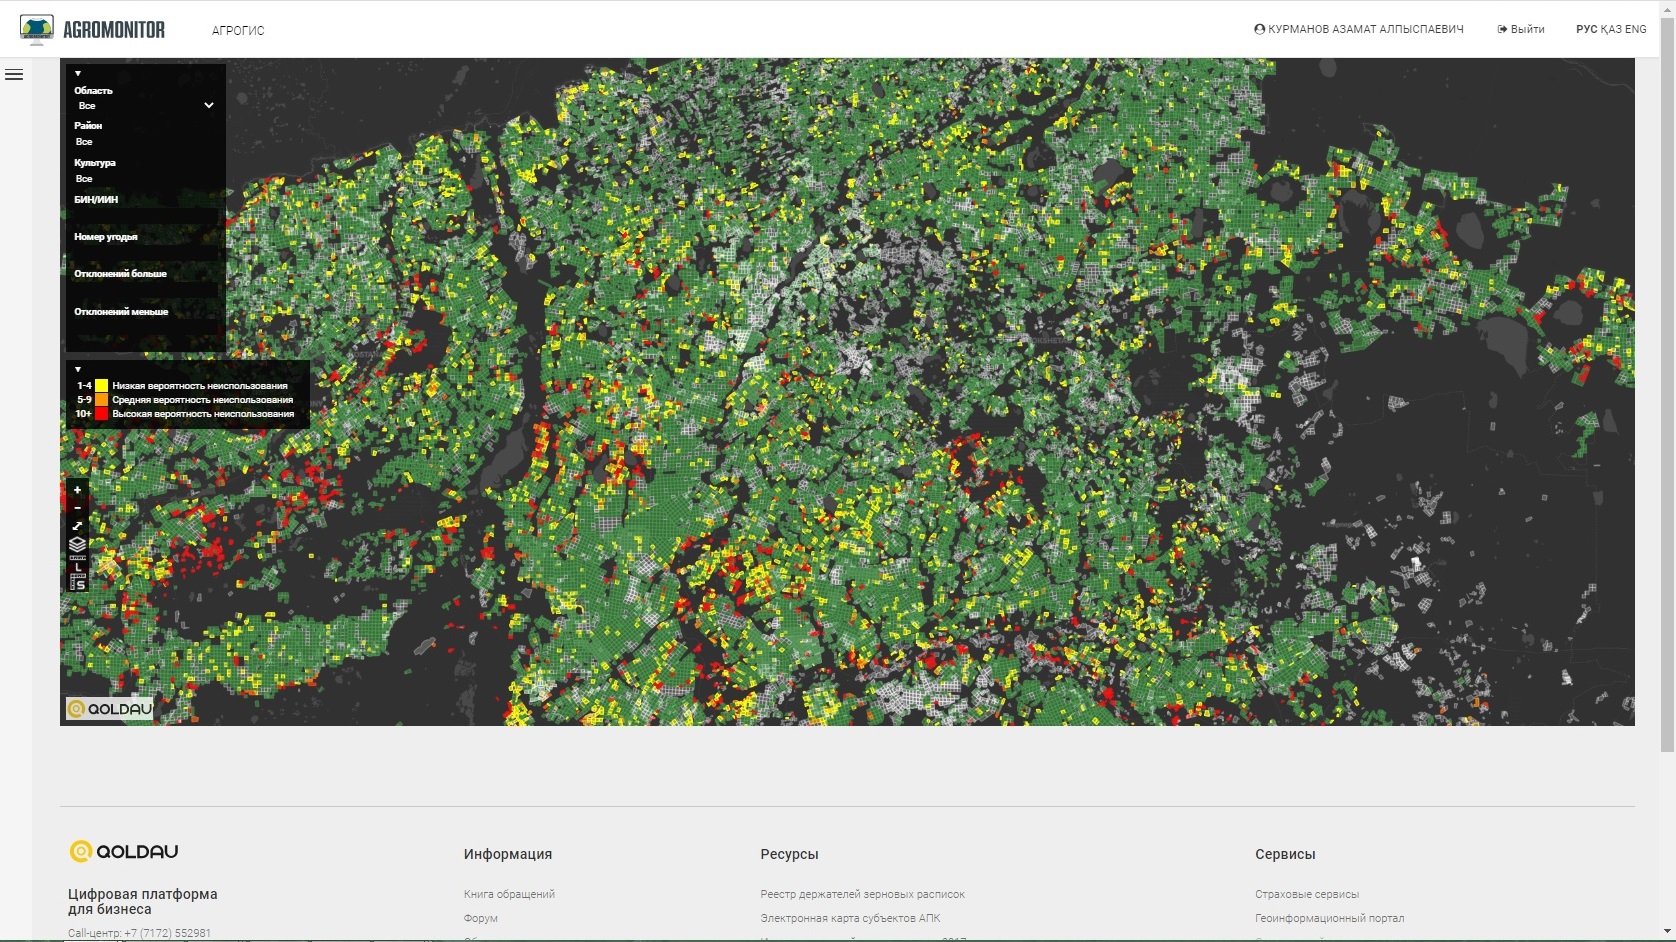Click the S area measurement icon
The image size is (1676, 942).
78,584
